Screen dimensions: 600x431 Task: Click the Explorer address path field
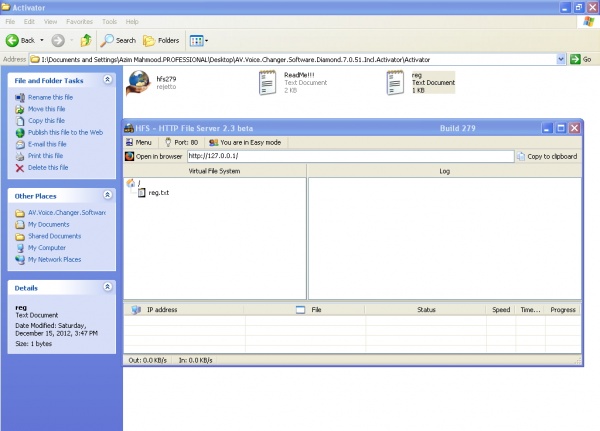(x=293, y=59)
